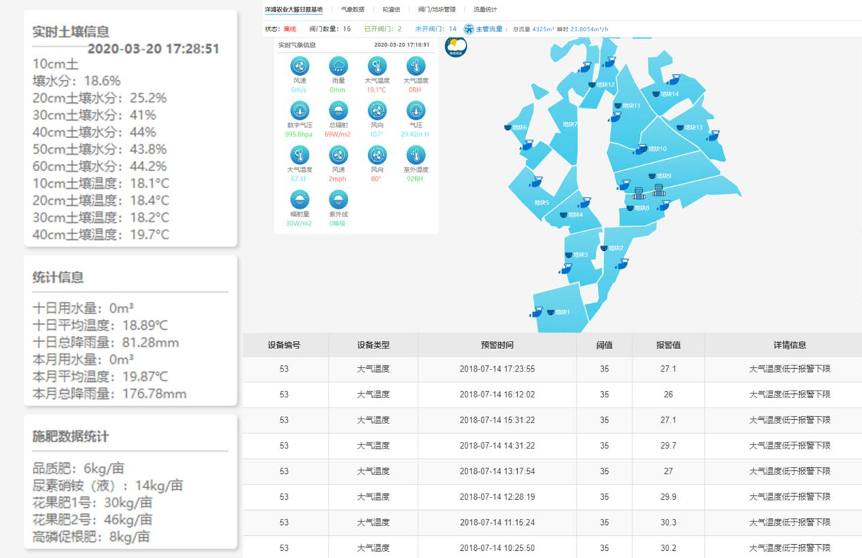Click the 气压 pressure icon showing 29.42in H

(x=415, y=111)
